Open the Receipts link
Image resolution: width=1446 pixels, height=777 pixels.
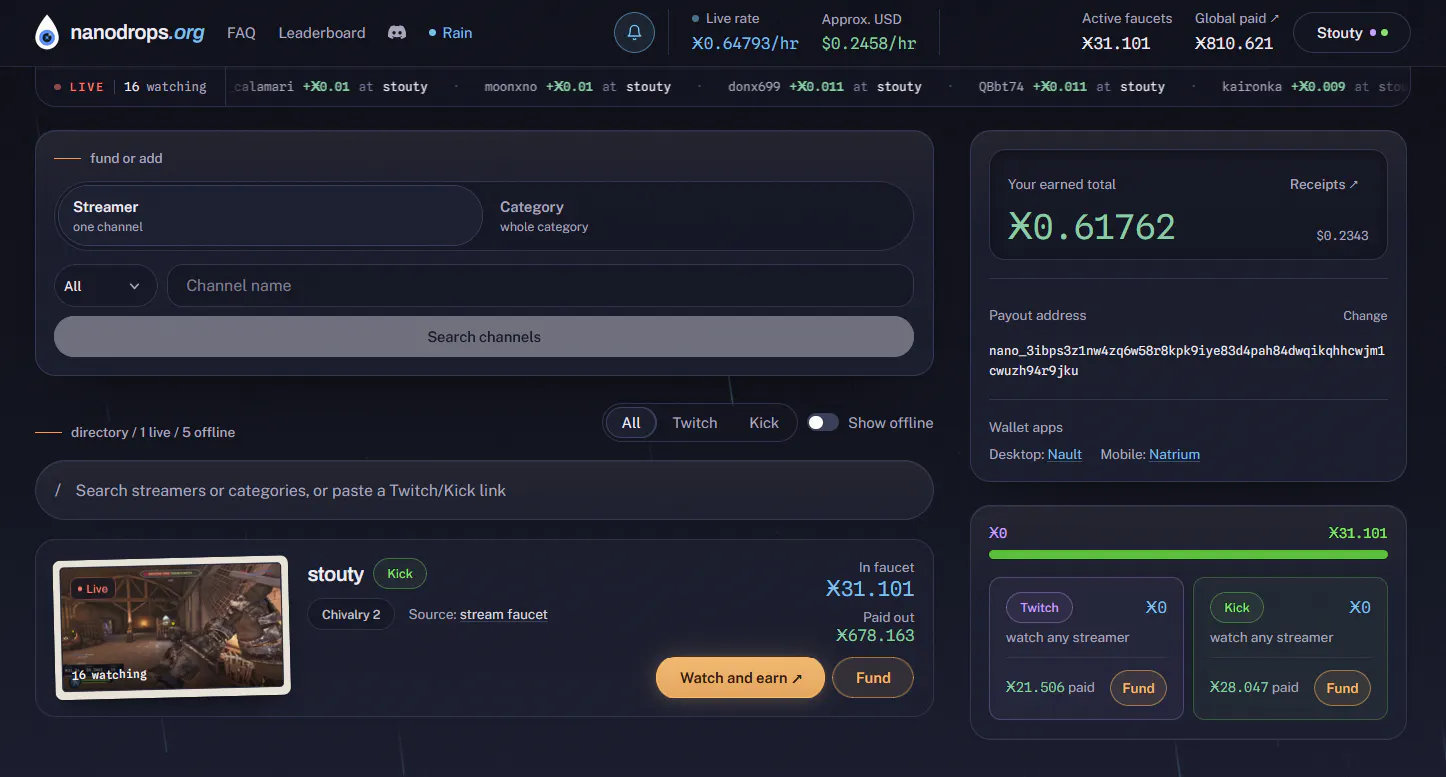[x=1325, y=184]
